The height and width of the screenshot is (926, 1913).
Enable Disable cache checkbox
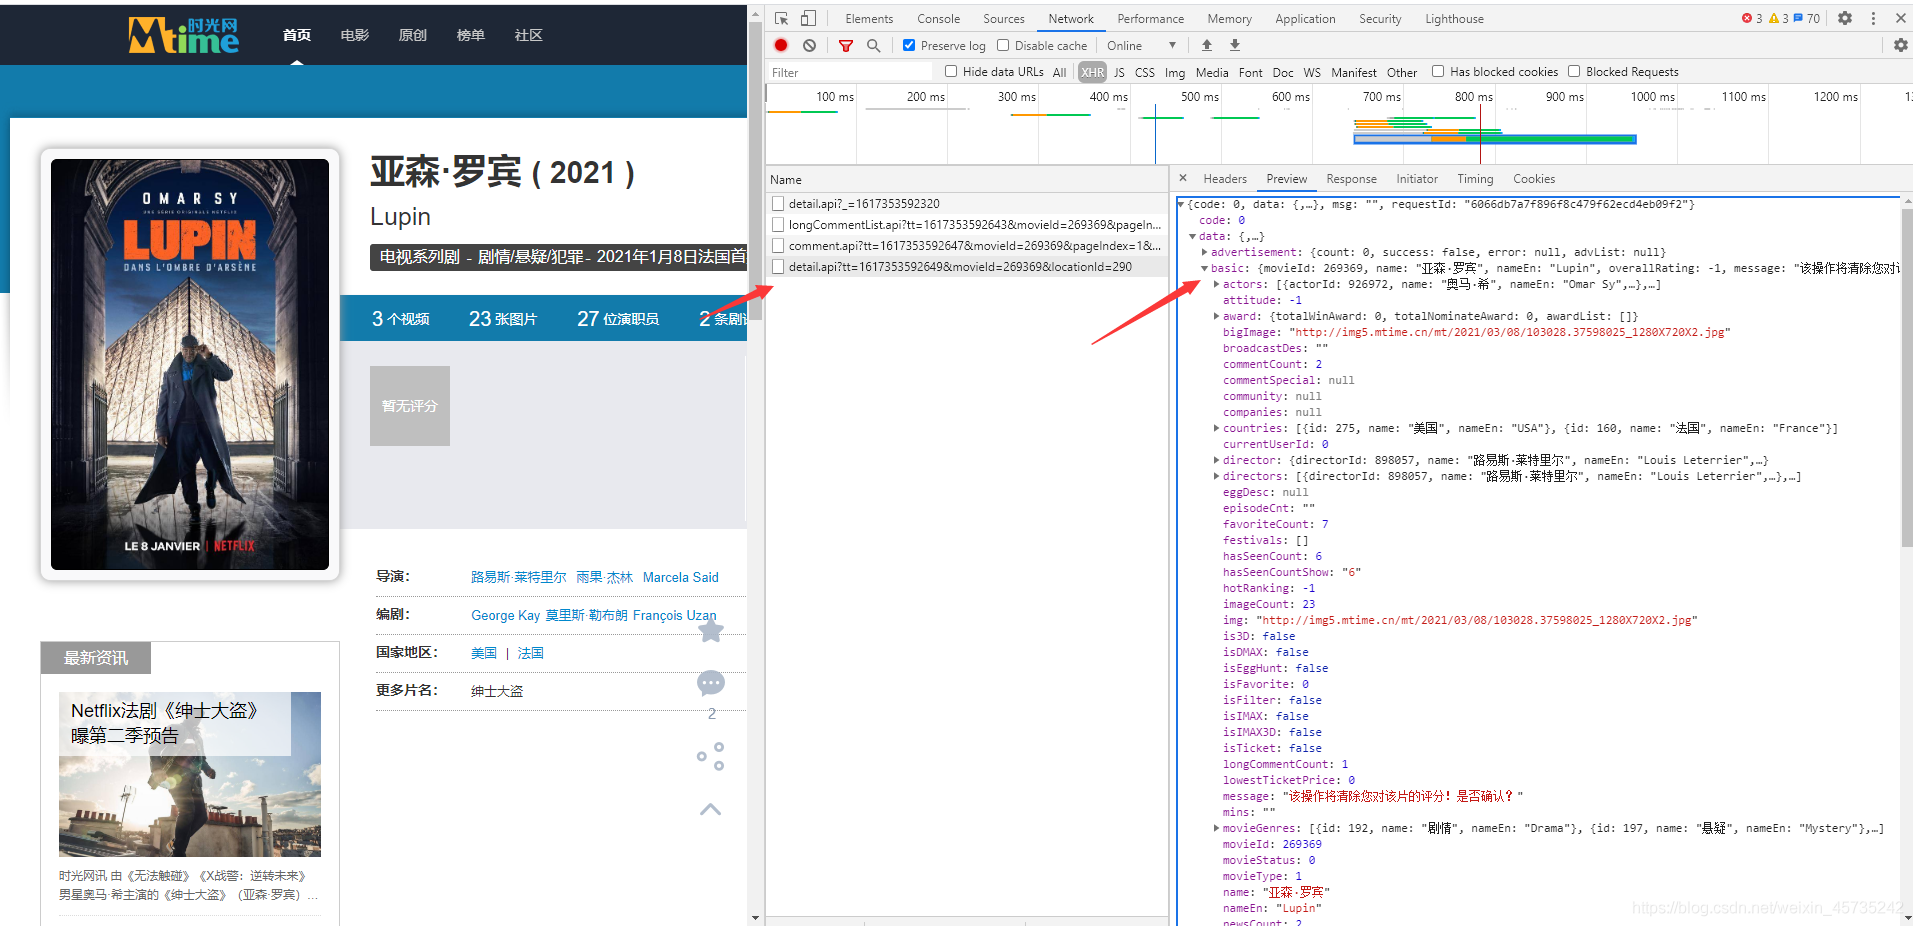tap(1003, 45)
